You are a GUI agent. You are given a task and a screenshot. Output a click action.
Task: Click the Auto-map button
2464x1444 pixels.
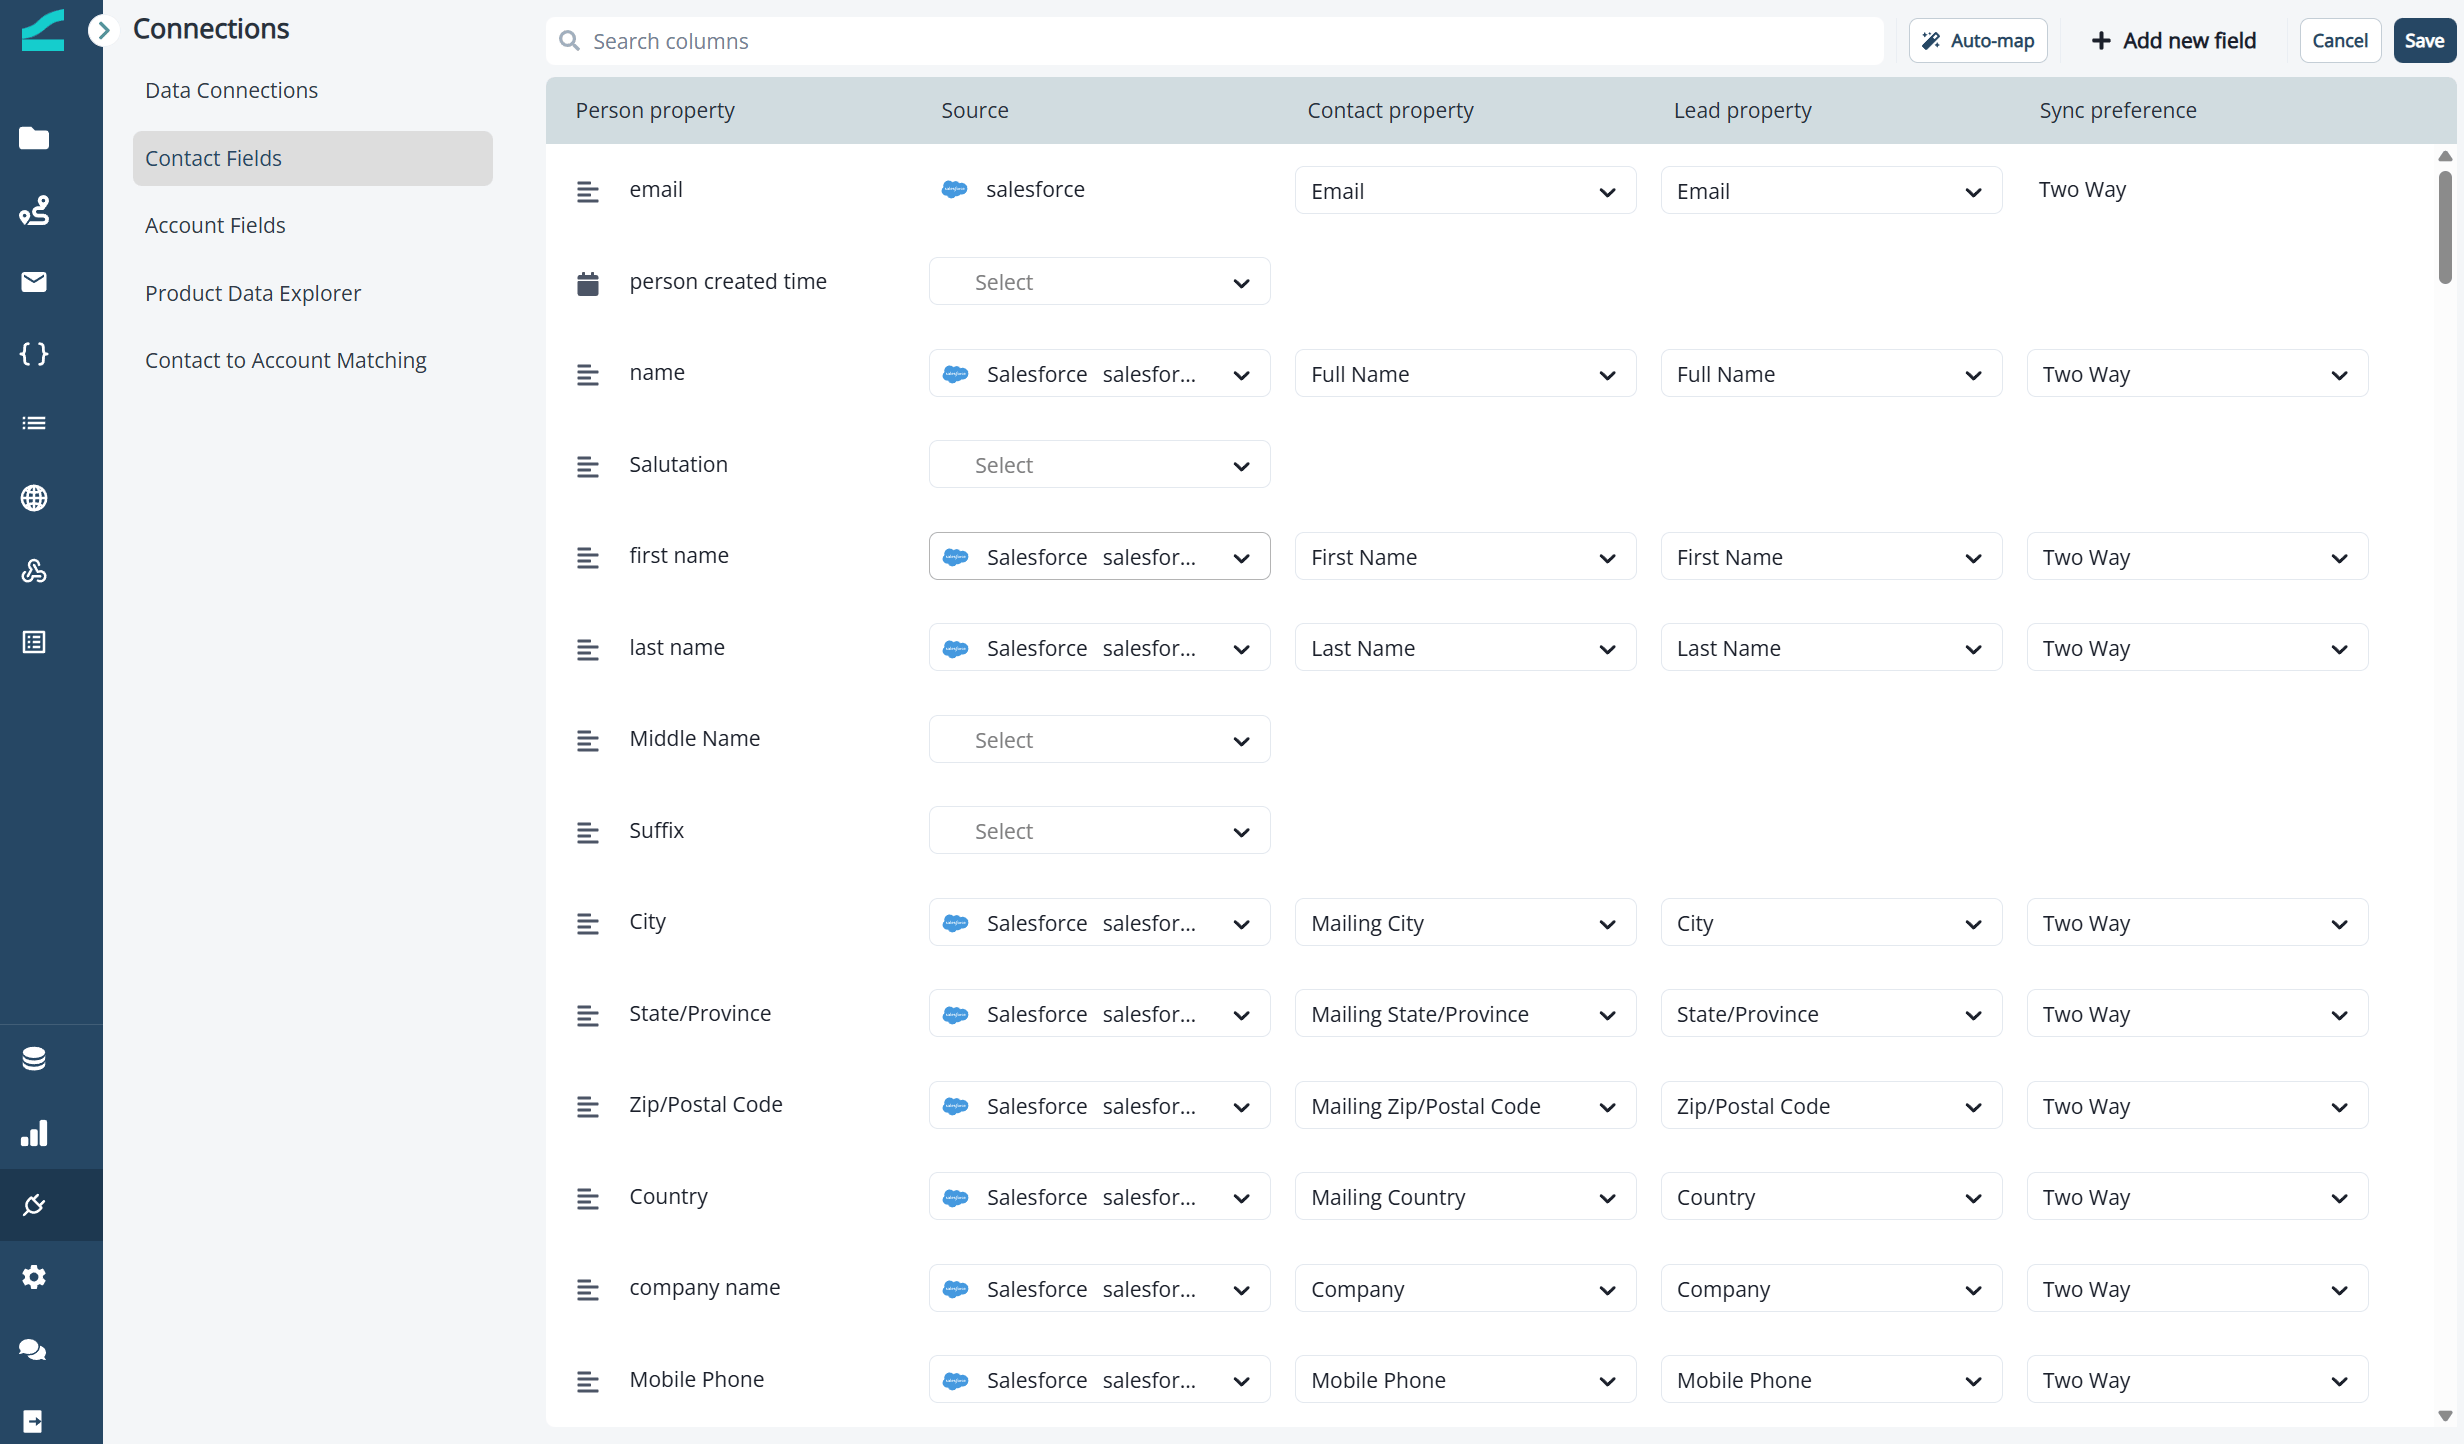coord(1978,41)
